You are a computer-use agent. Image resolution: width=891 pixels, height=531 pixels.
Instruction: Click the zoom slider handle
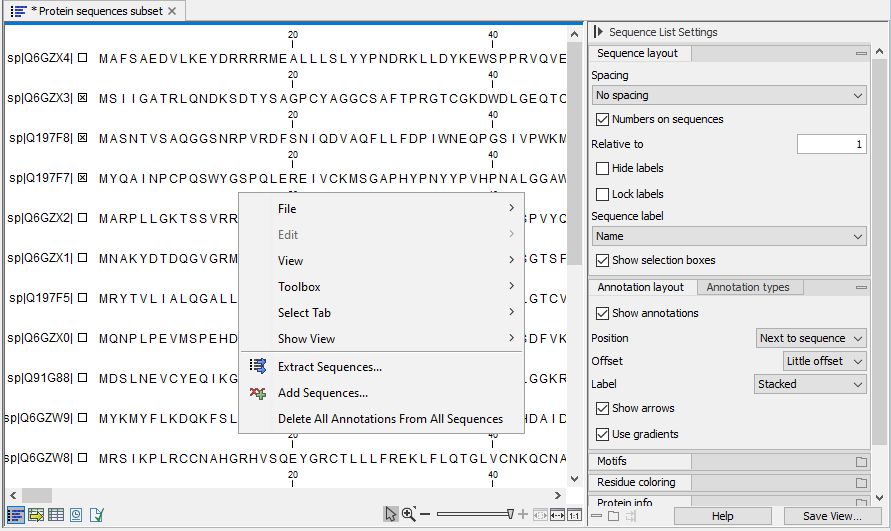tap(510, 514)
